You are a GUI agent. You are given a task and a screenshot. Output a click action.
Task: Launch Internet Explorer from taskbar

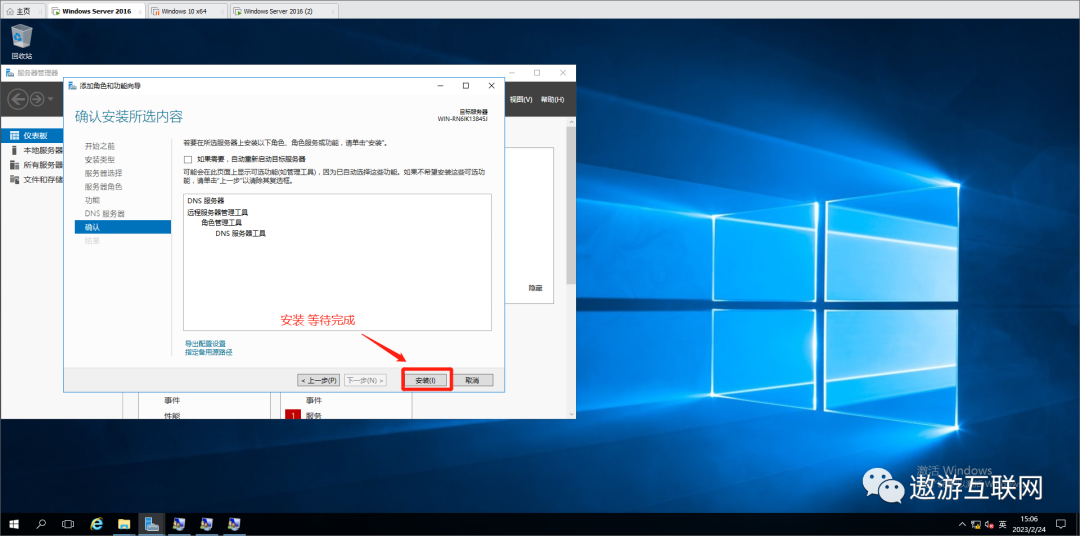coord(96,524)
